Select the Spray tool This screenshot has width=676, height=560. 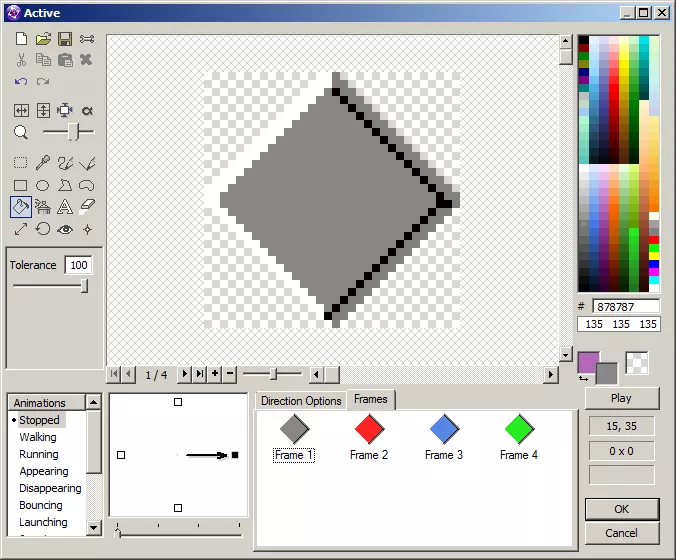click(43, 207)
